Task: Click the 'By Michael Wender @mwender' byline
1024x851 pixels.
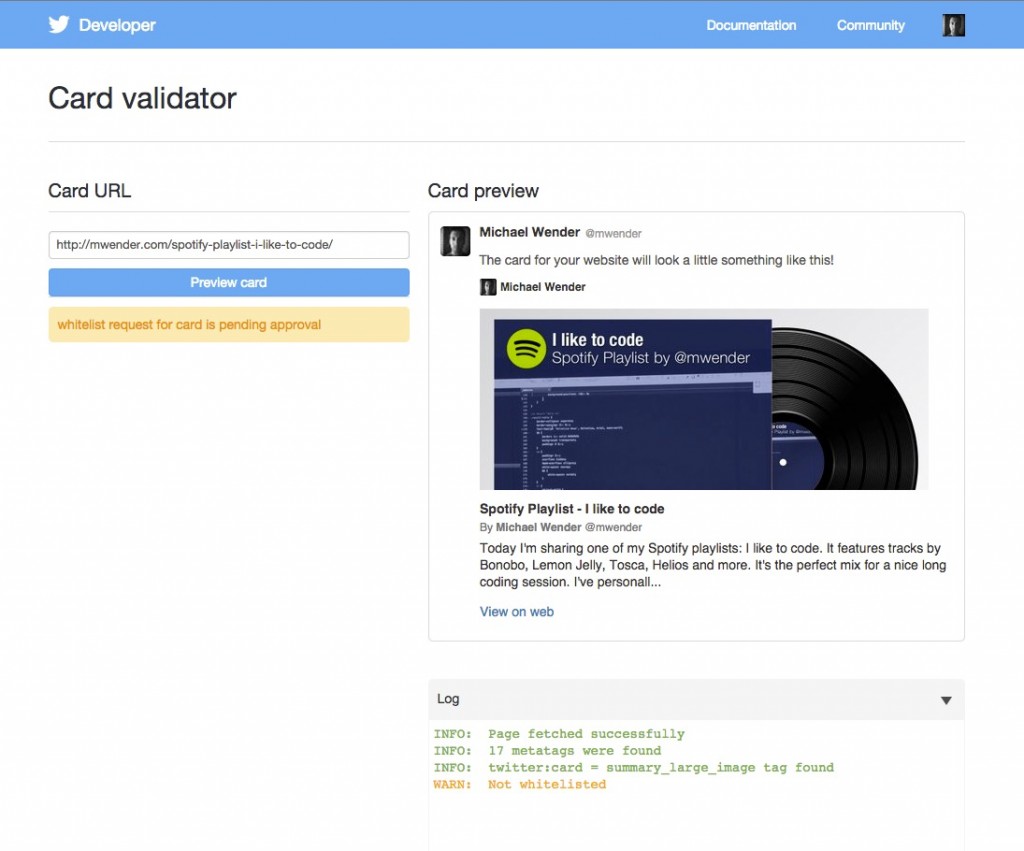Action: click(560, 527)
